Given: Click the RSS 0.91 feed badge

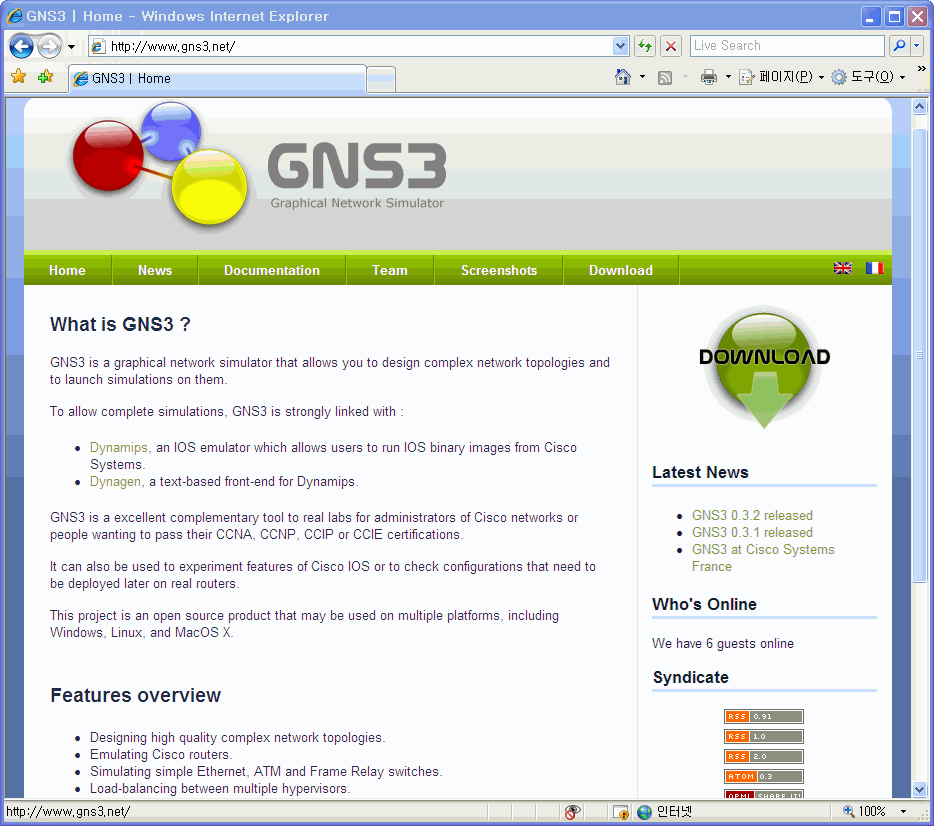Looking at the screenshot, I should [764, 716].
